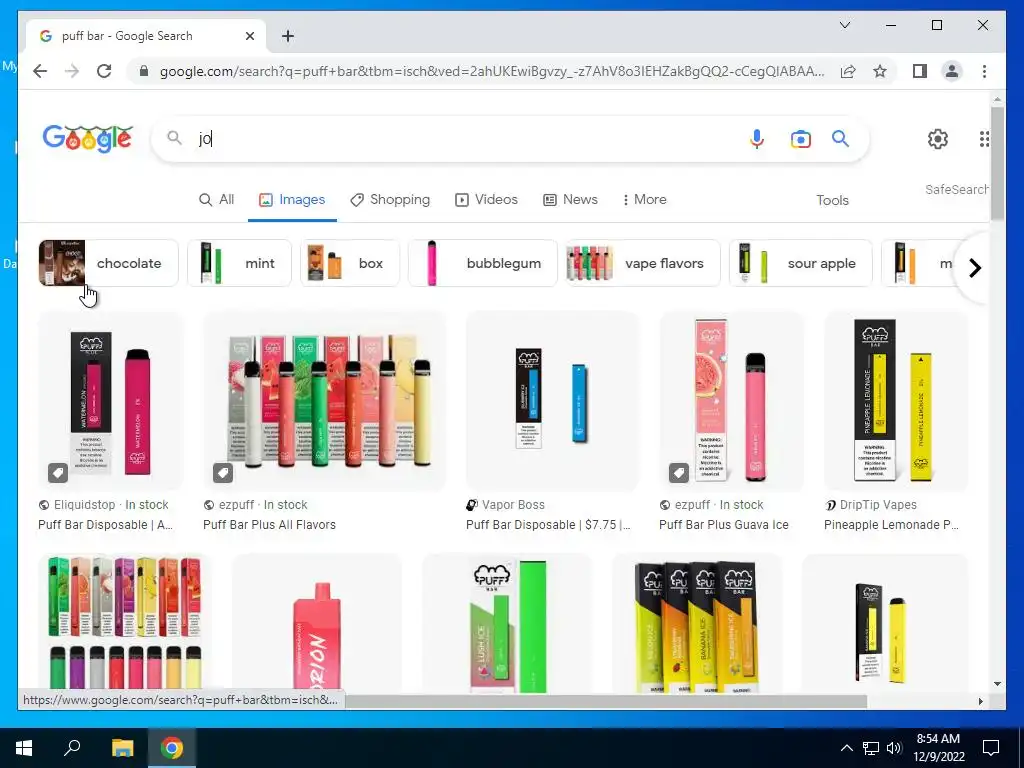The width and height of the screenshot is (1024, 768).
Task: Open the green Lush Ice Puff image
Action: coord(507,624)
